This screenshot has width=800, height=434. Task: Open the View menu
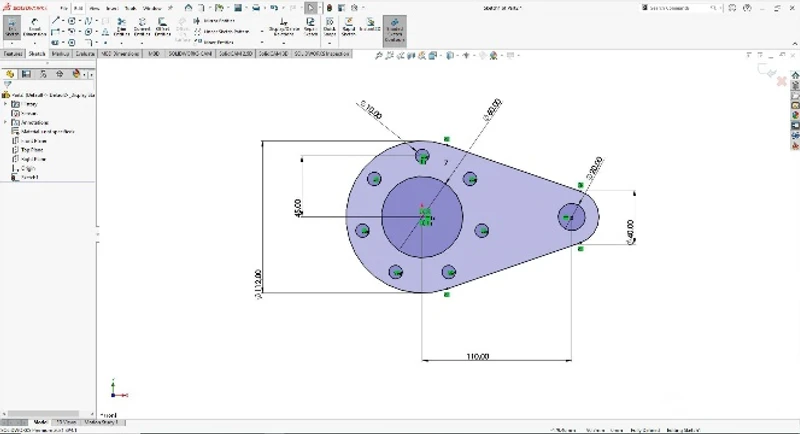pyautogui.click(x=94, y=8)
